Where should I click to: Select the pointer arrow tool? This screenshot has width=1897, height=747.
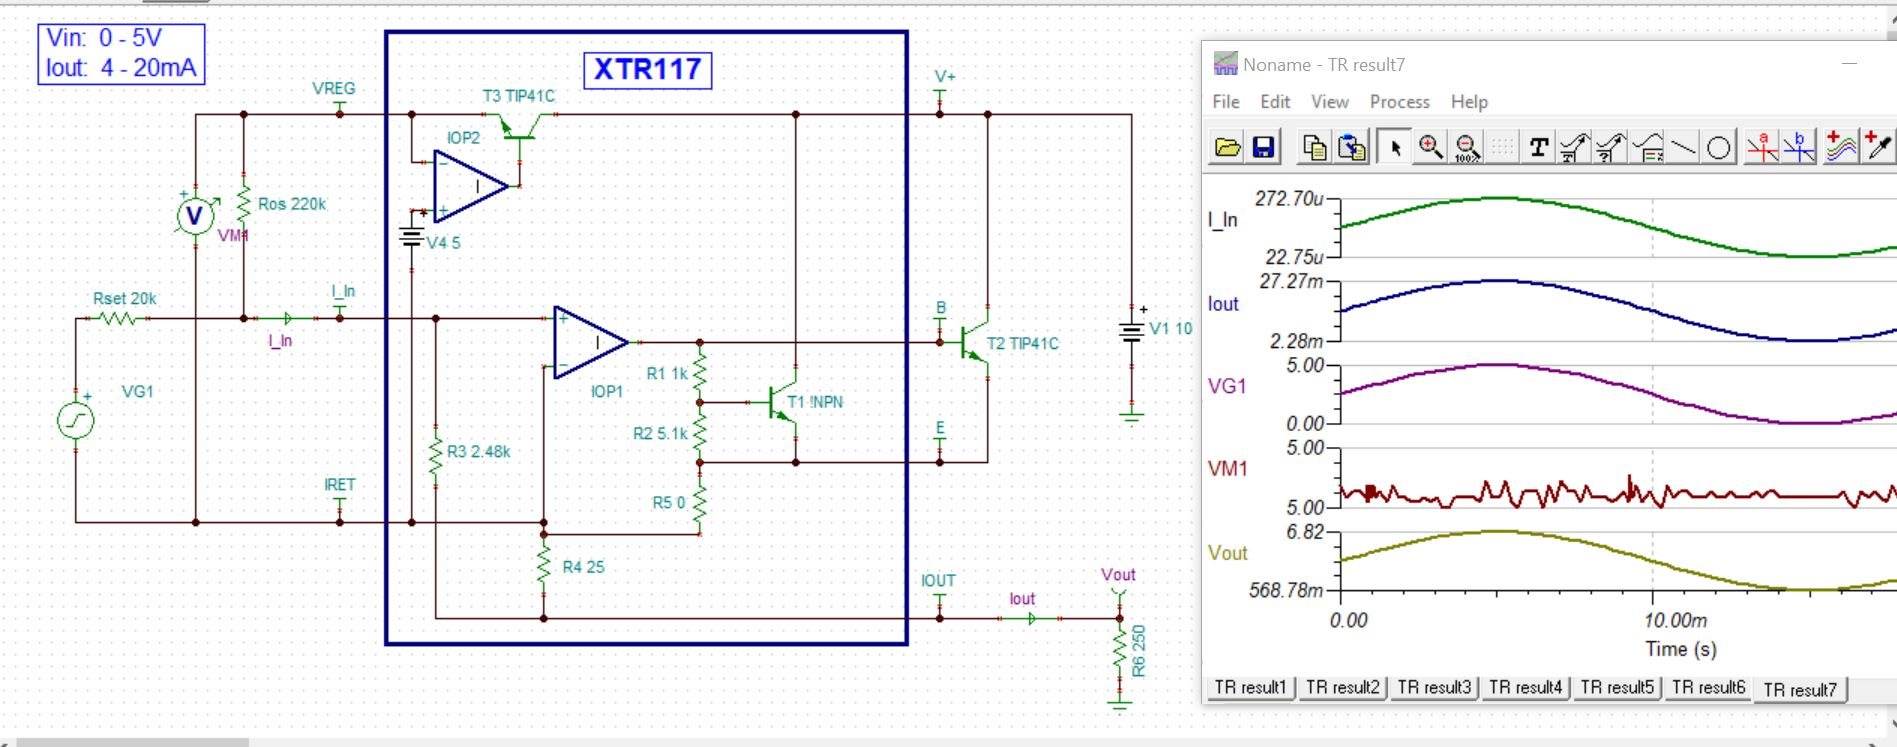click(x=1394, y=148)
